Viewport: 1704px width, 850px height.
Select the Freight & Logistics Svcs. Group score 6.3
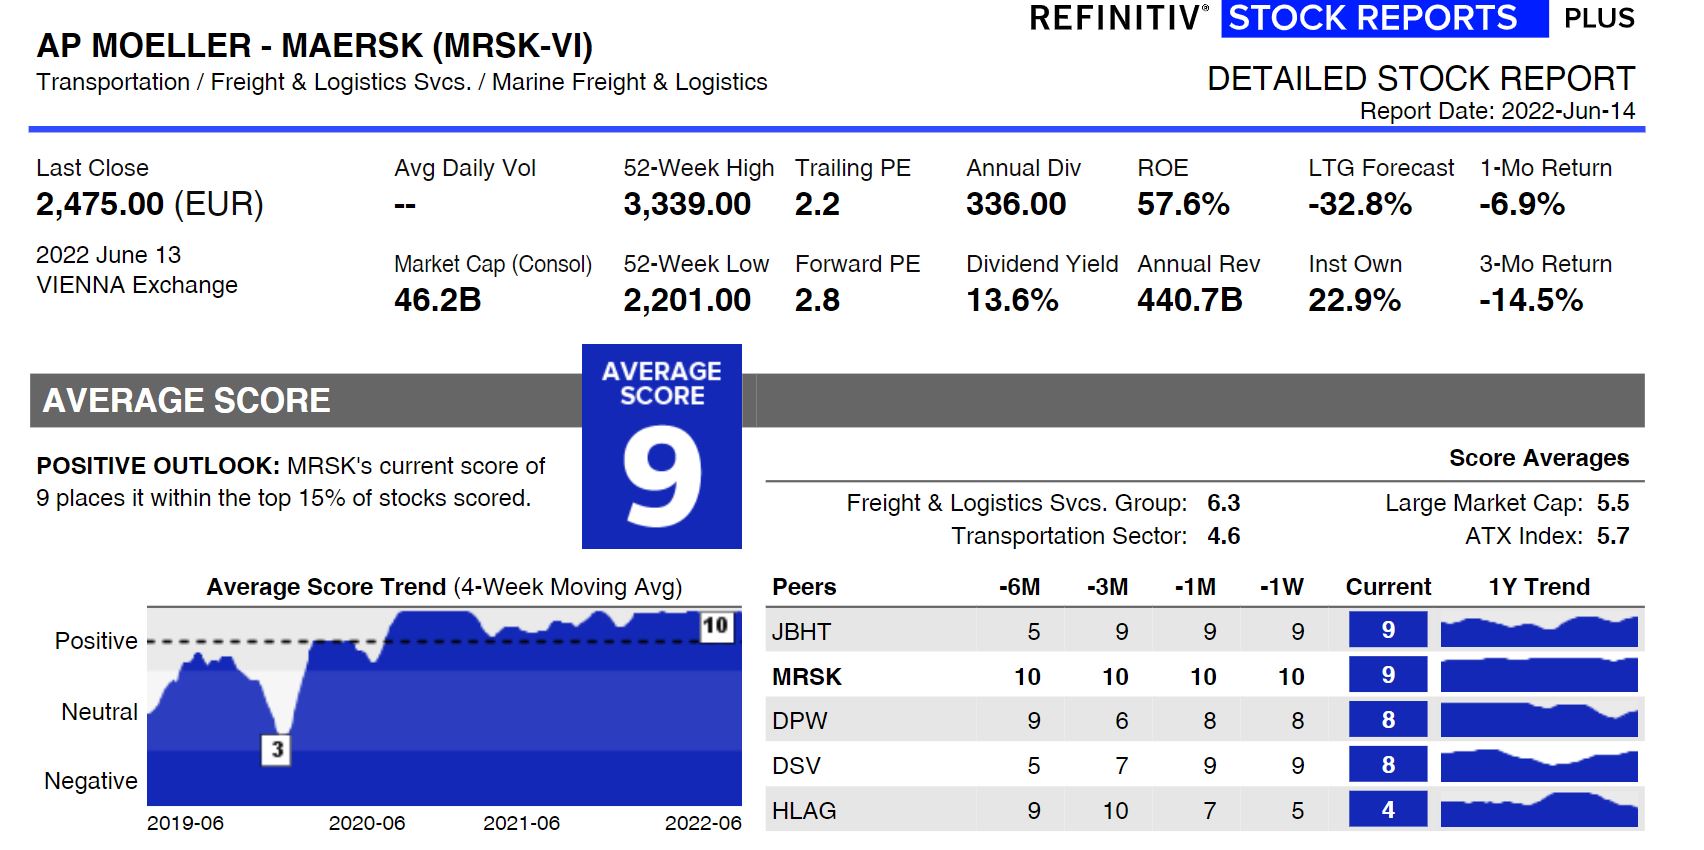[1224, 503]
